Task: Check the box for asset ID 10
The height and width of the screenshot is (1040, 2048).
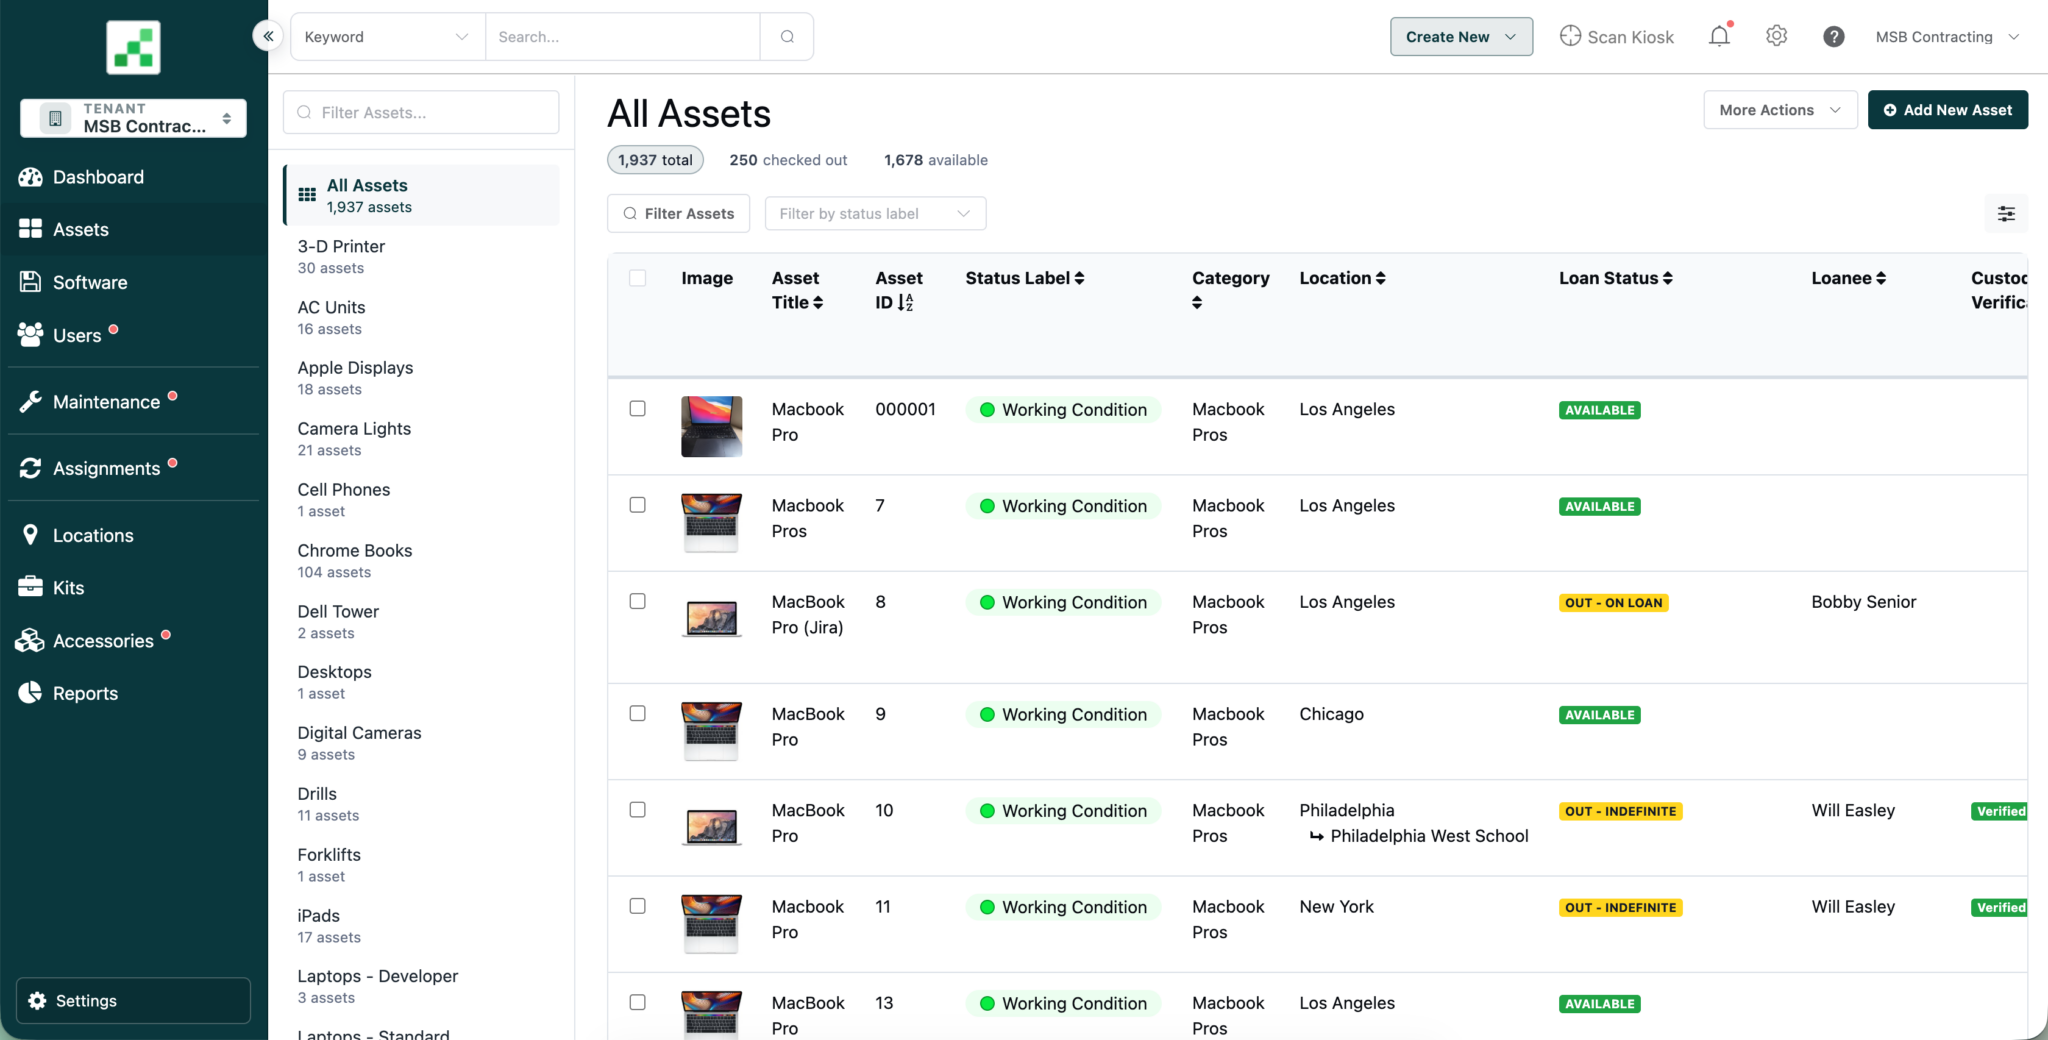Action: point(637,810)
